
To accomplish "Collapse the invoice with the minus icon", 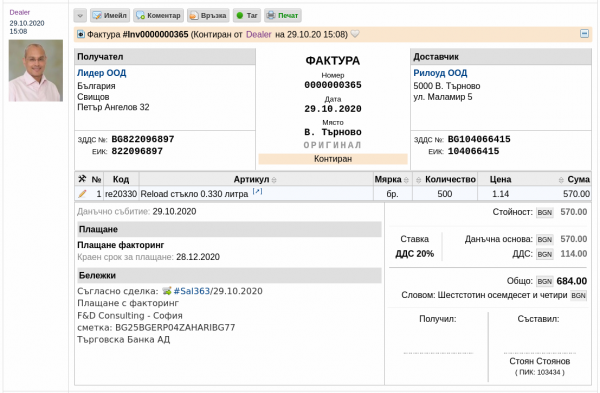I will coord(584,34).
